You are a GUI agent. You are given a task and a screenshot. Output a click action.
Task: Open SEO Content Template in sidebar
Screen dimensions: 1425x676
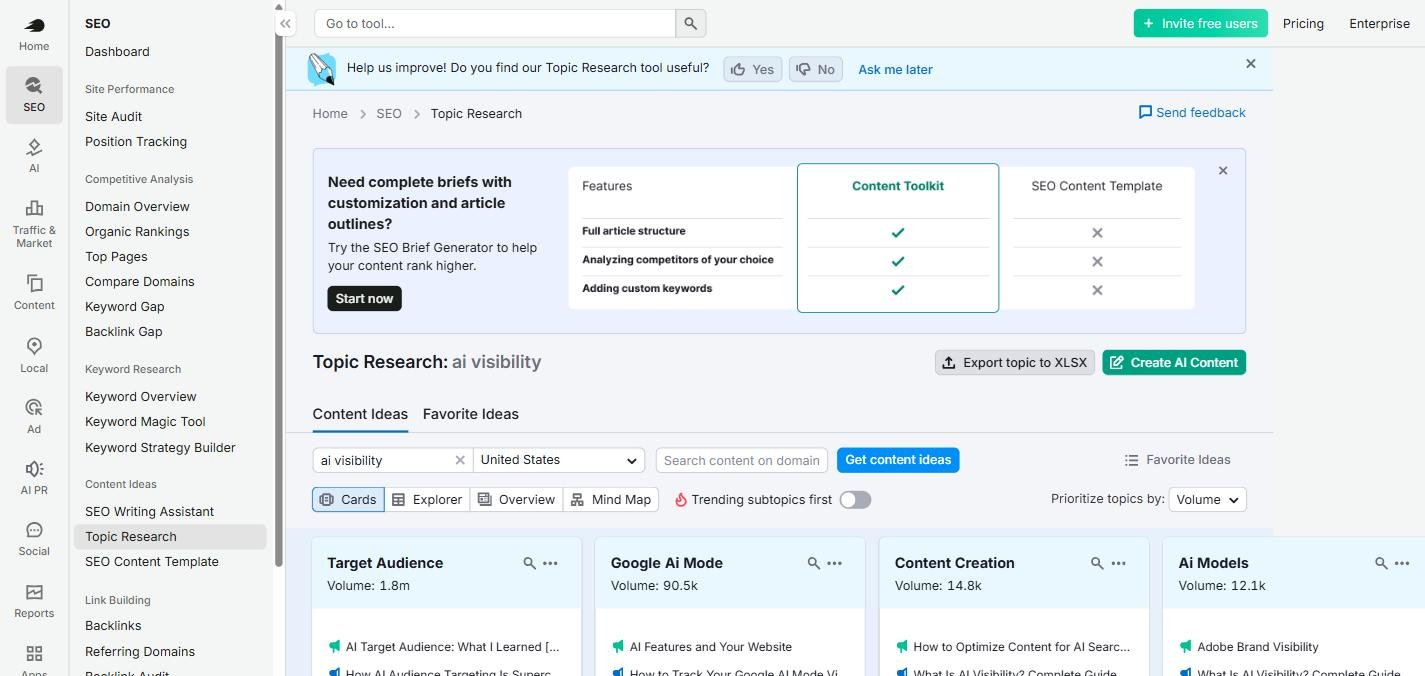pyautogui.click(x=152, y=561)
